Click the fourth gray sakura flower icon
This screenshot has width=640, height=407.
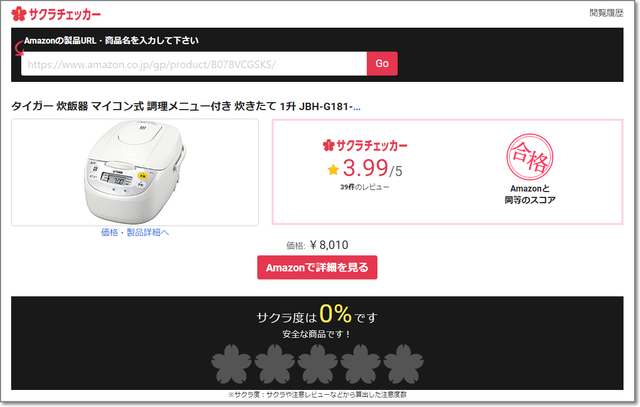click(x=361, y=364)
